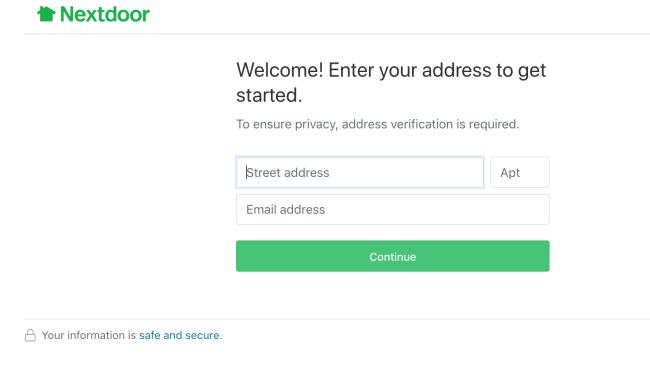Submit the form with Continue button
The height and width of the screenshot is (368, 650).
coord(393,256)
